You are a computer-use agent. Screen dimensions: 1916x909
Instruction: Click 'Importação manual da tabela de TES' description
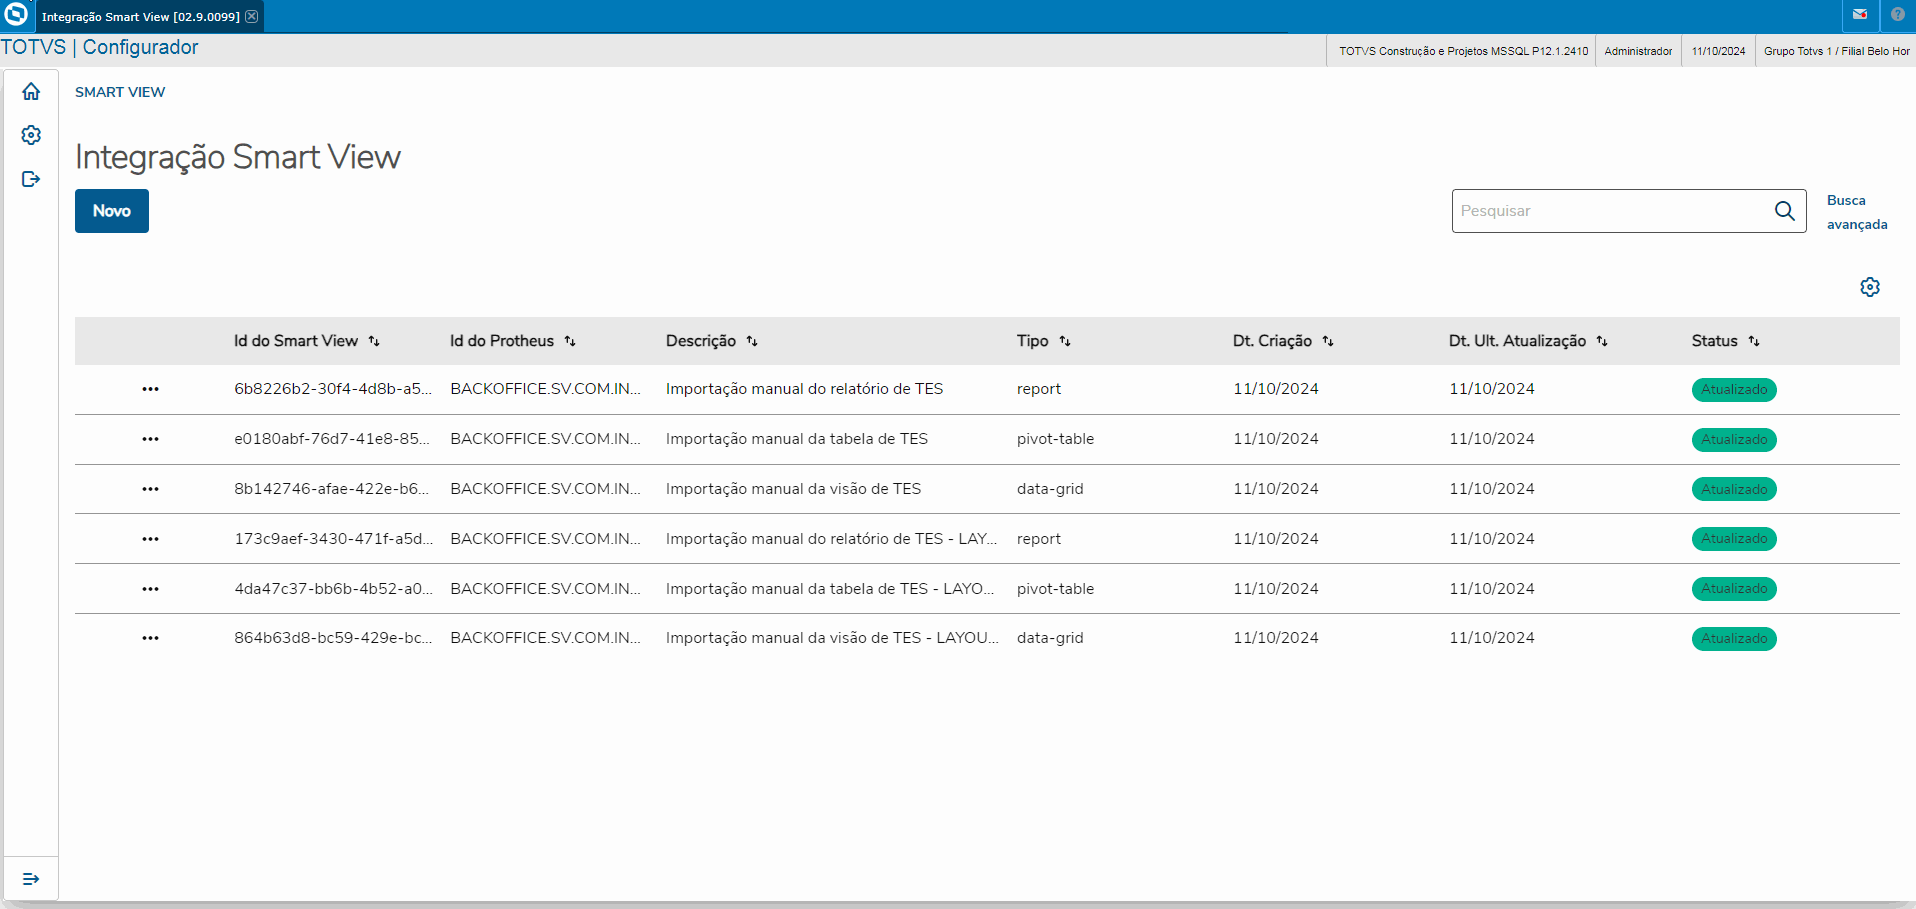pyautogui.click(x=797, y=439)
